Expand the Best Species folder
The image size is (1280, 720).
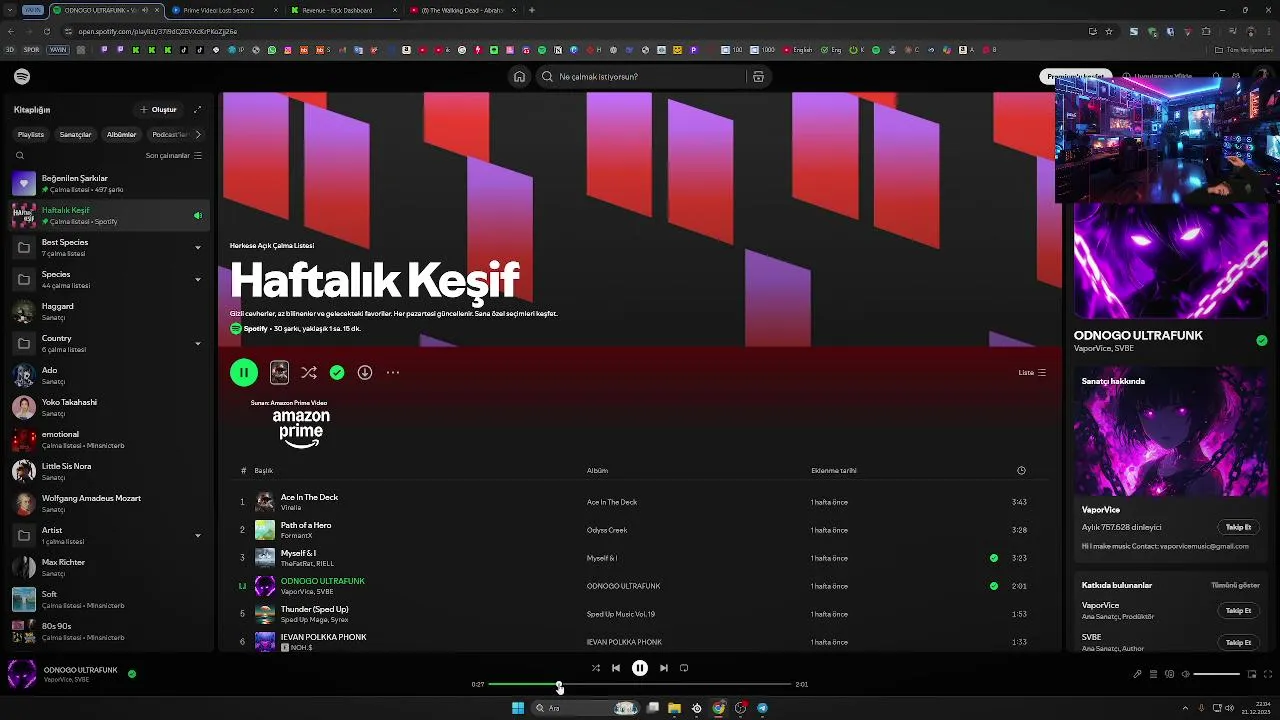pos(197,247)
